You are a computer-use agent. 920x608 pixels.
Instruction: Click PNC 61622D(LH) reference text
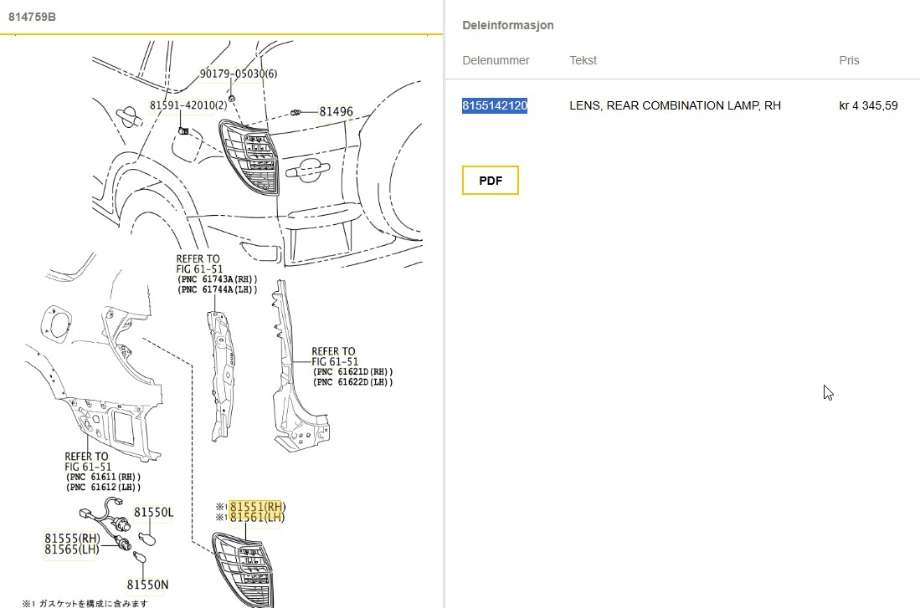(353, 382)
